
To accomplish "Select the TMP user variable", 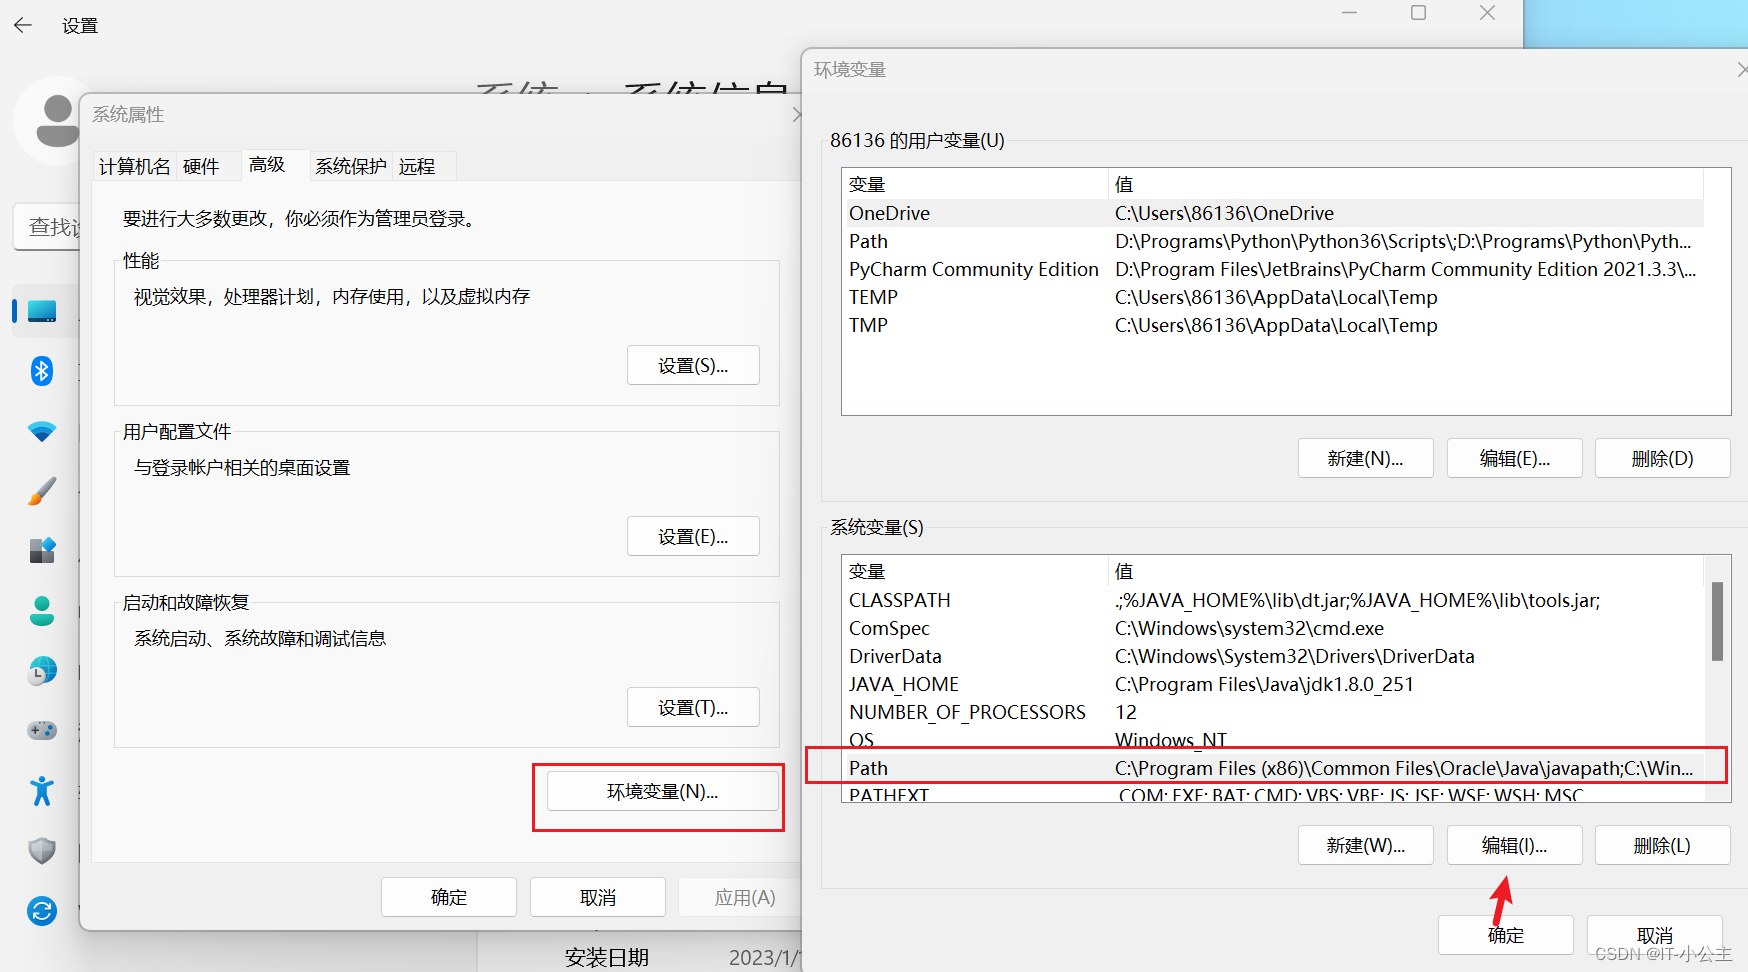I will point(1273,325).
